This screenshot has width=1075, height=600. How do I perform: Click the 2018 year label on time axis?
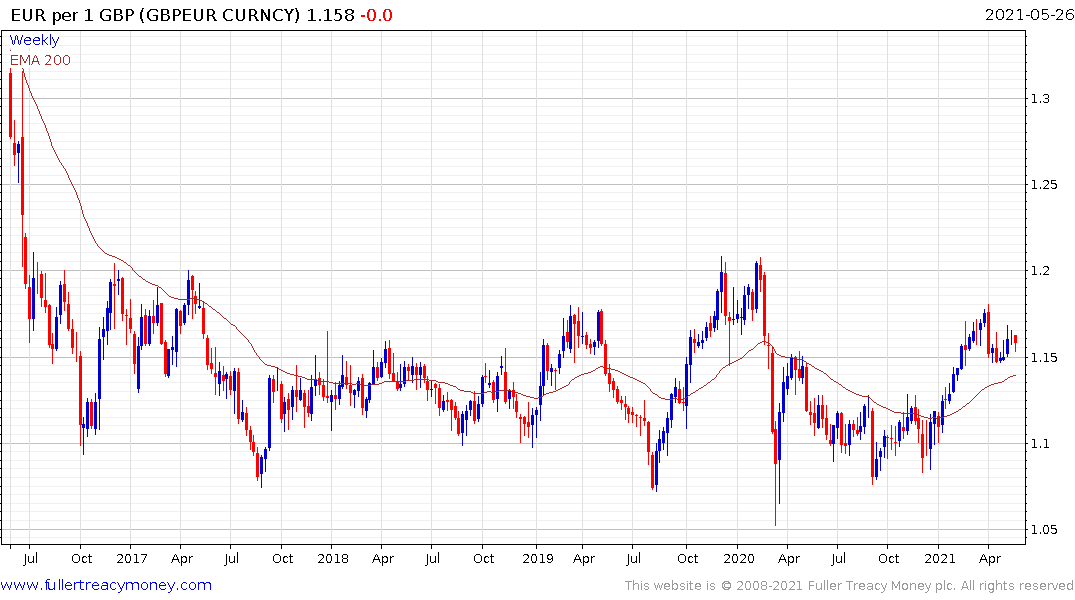tap(333, 558)
